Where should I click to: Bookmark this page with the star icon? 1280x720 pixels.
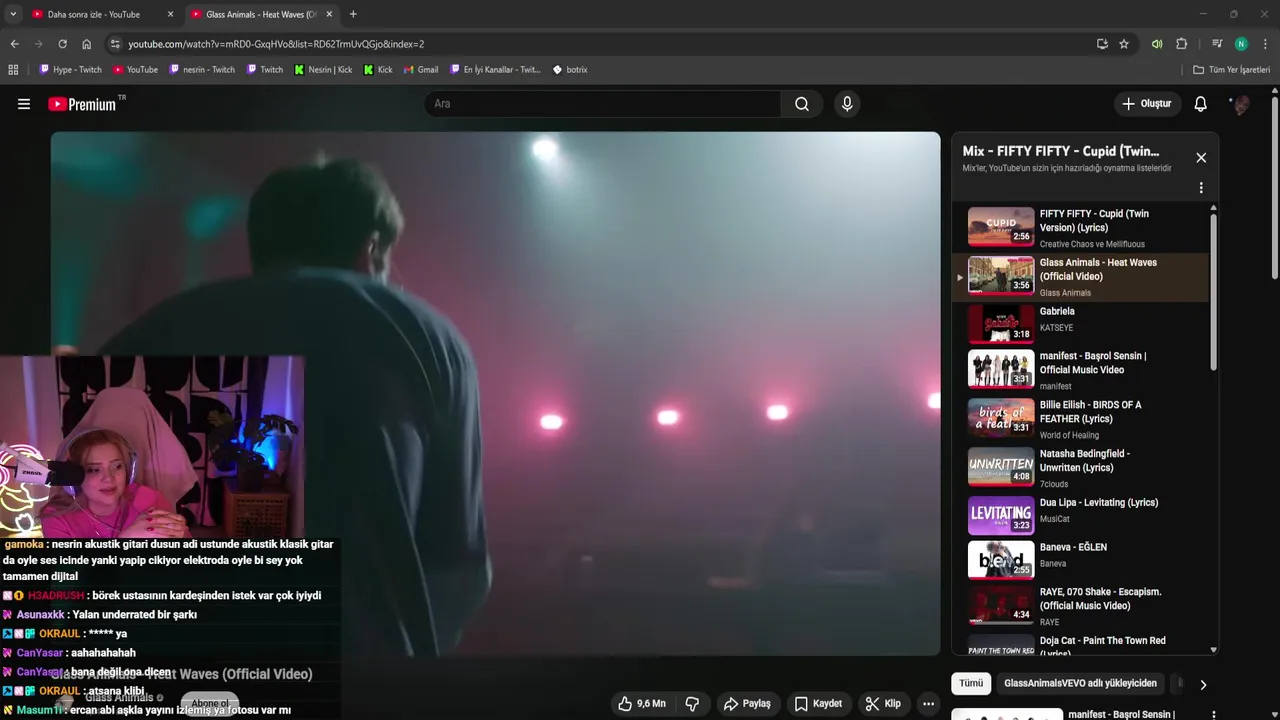[1124, 44]
